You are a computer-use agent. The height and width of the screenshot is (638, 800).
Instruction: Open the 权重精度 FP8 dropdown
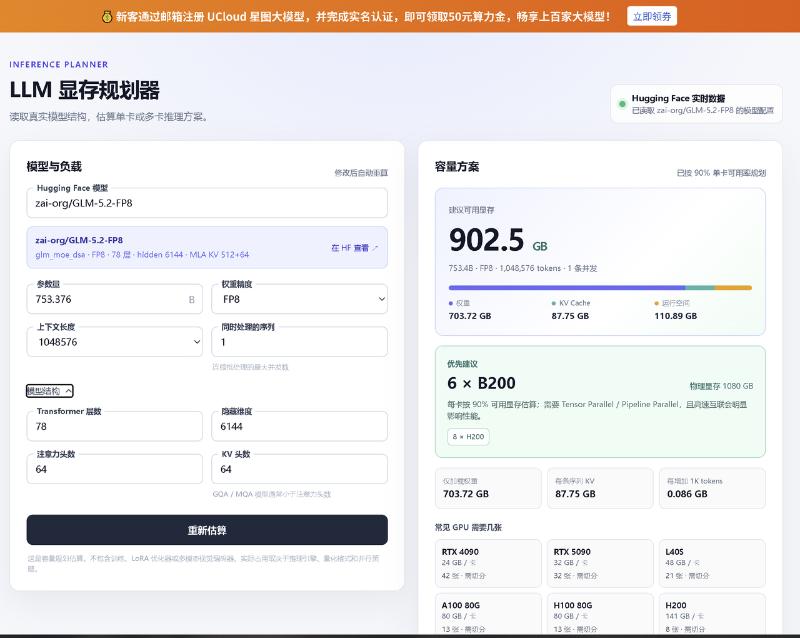(299, 299)
